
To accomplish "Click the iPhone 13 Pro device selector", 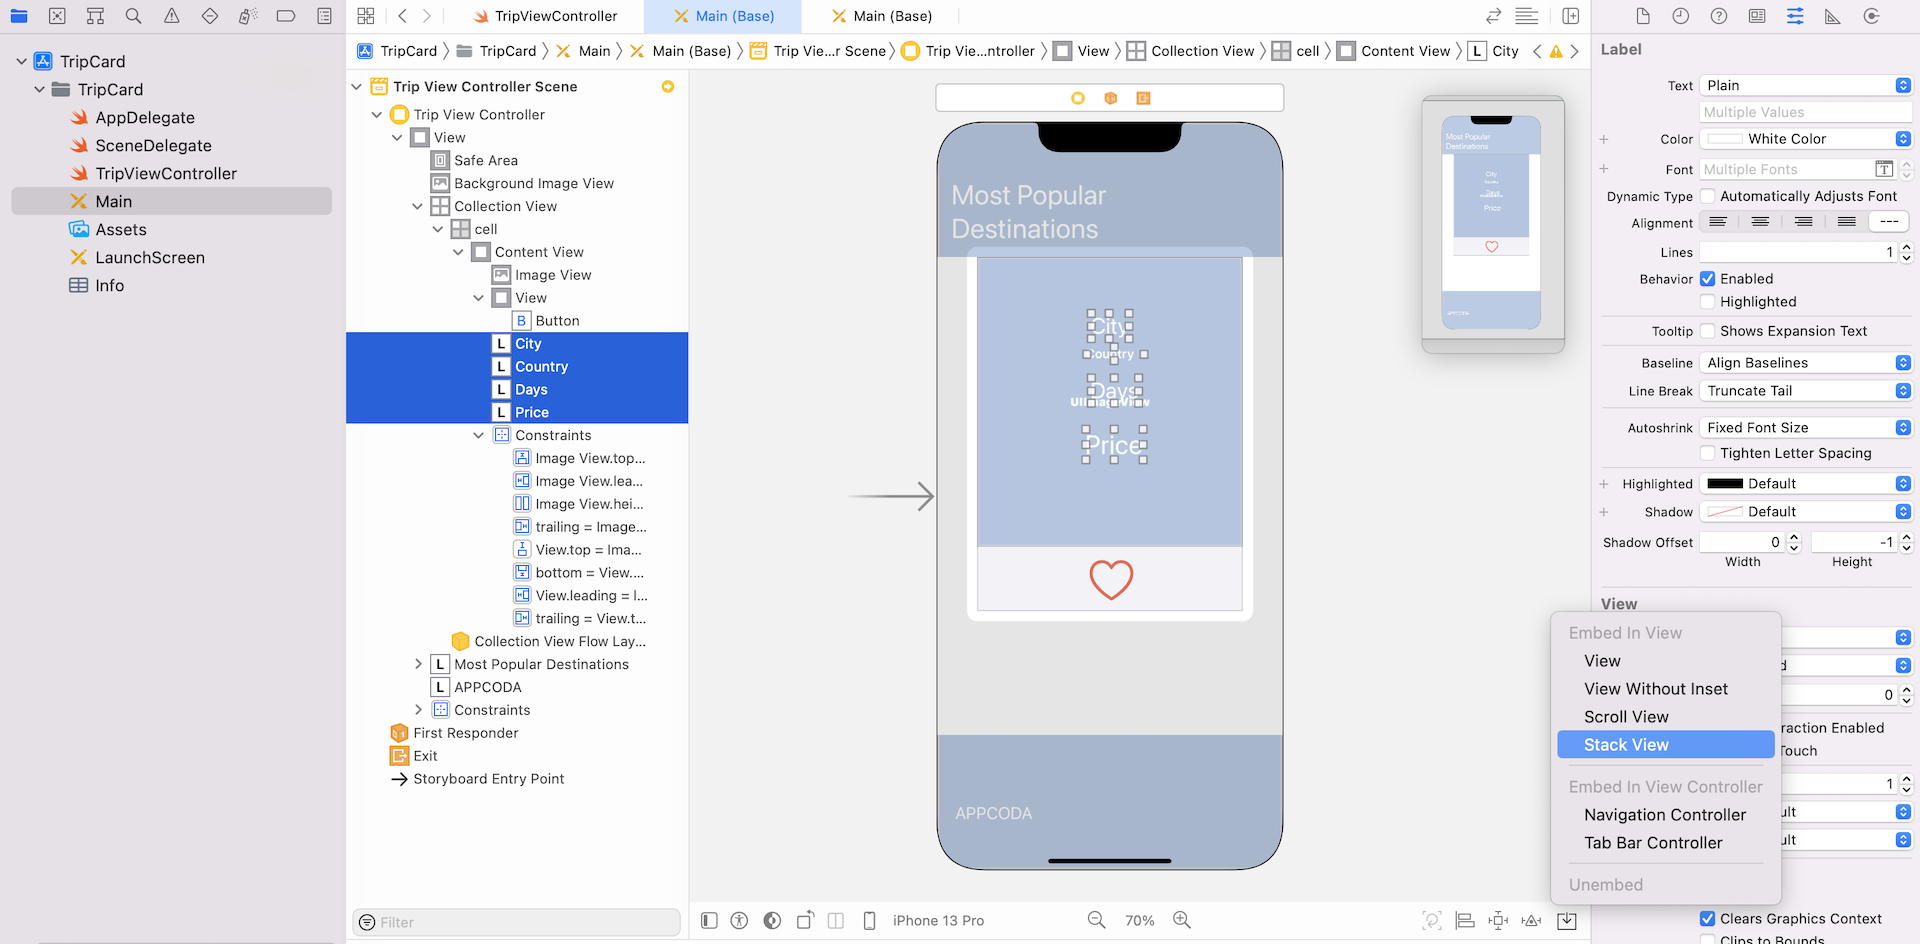I will [937, 921].
